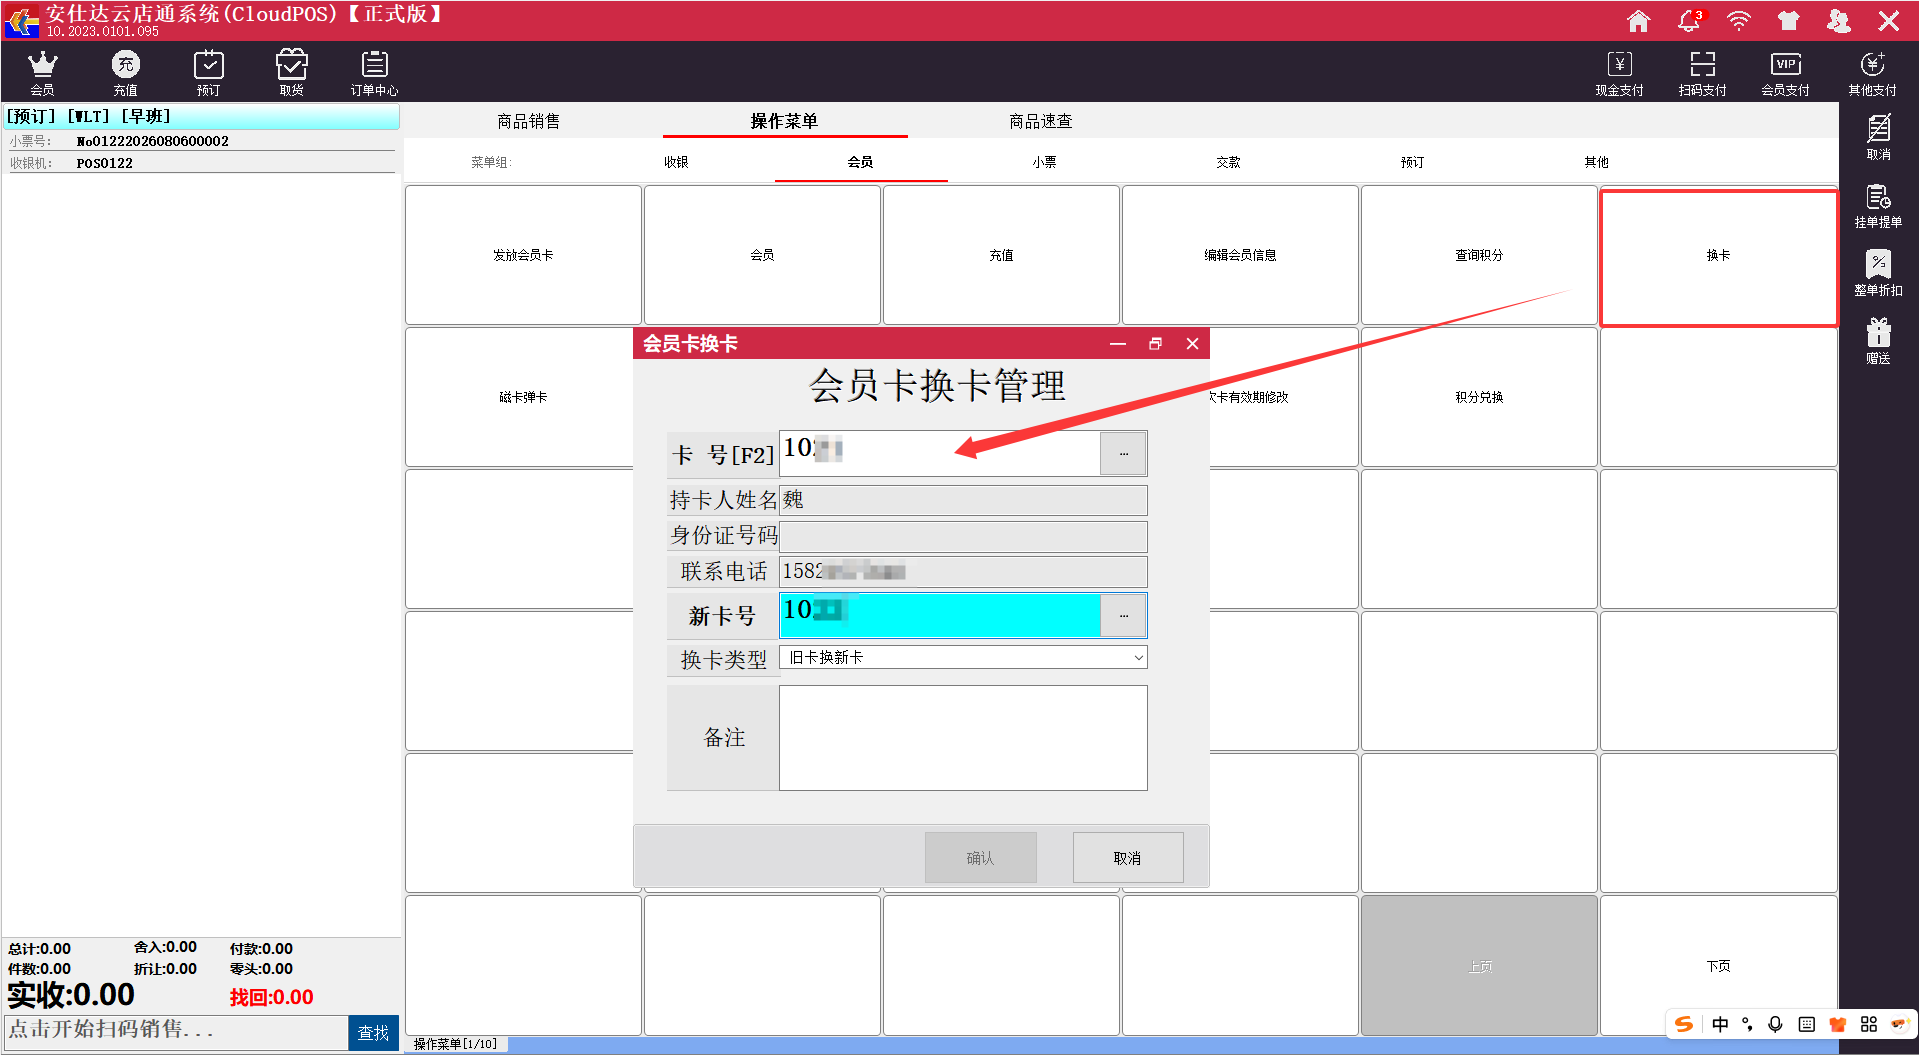Open the user account icon in title bar
Viewport: 1919px width, 1055px height.
coord(1838,20)
